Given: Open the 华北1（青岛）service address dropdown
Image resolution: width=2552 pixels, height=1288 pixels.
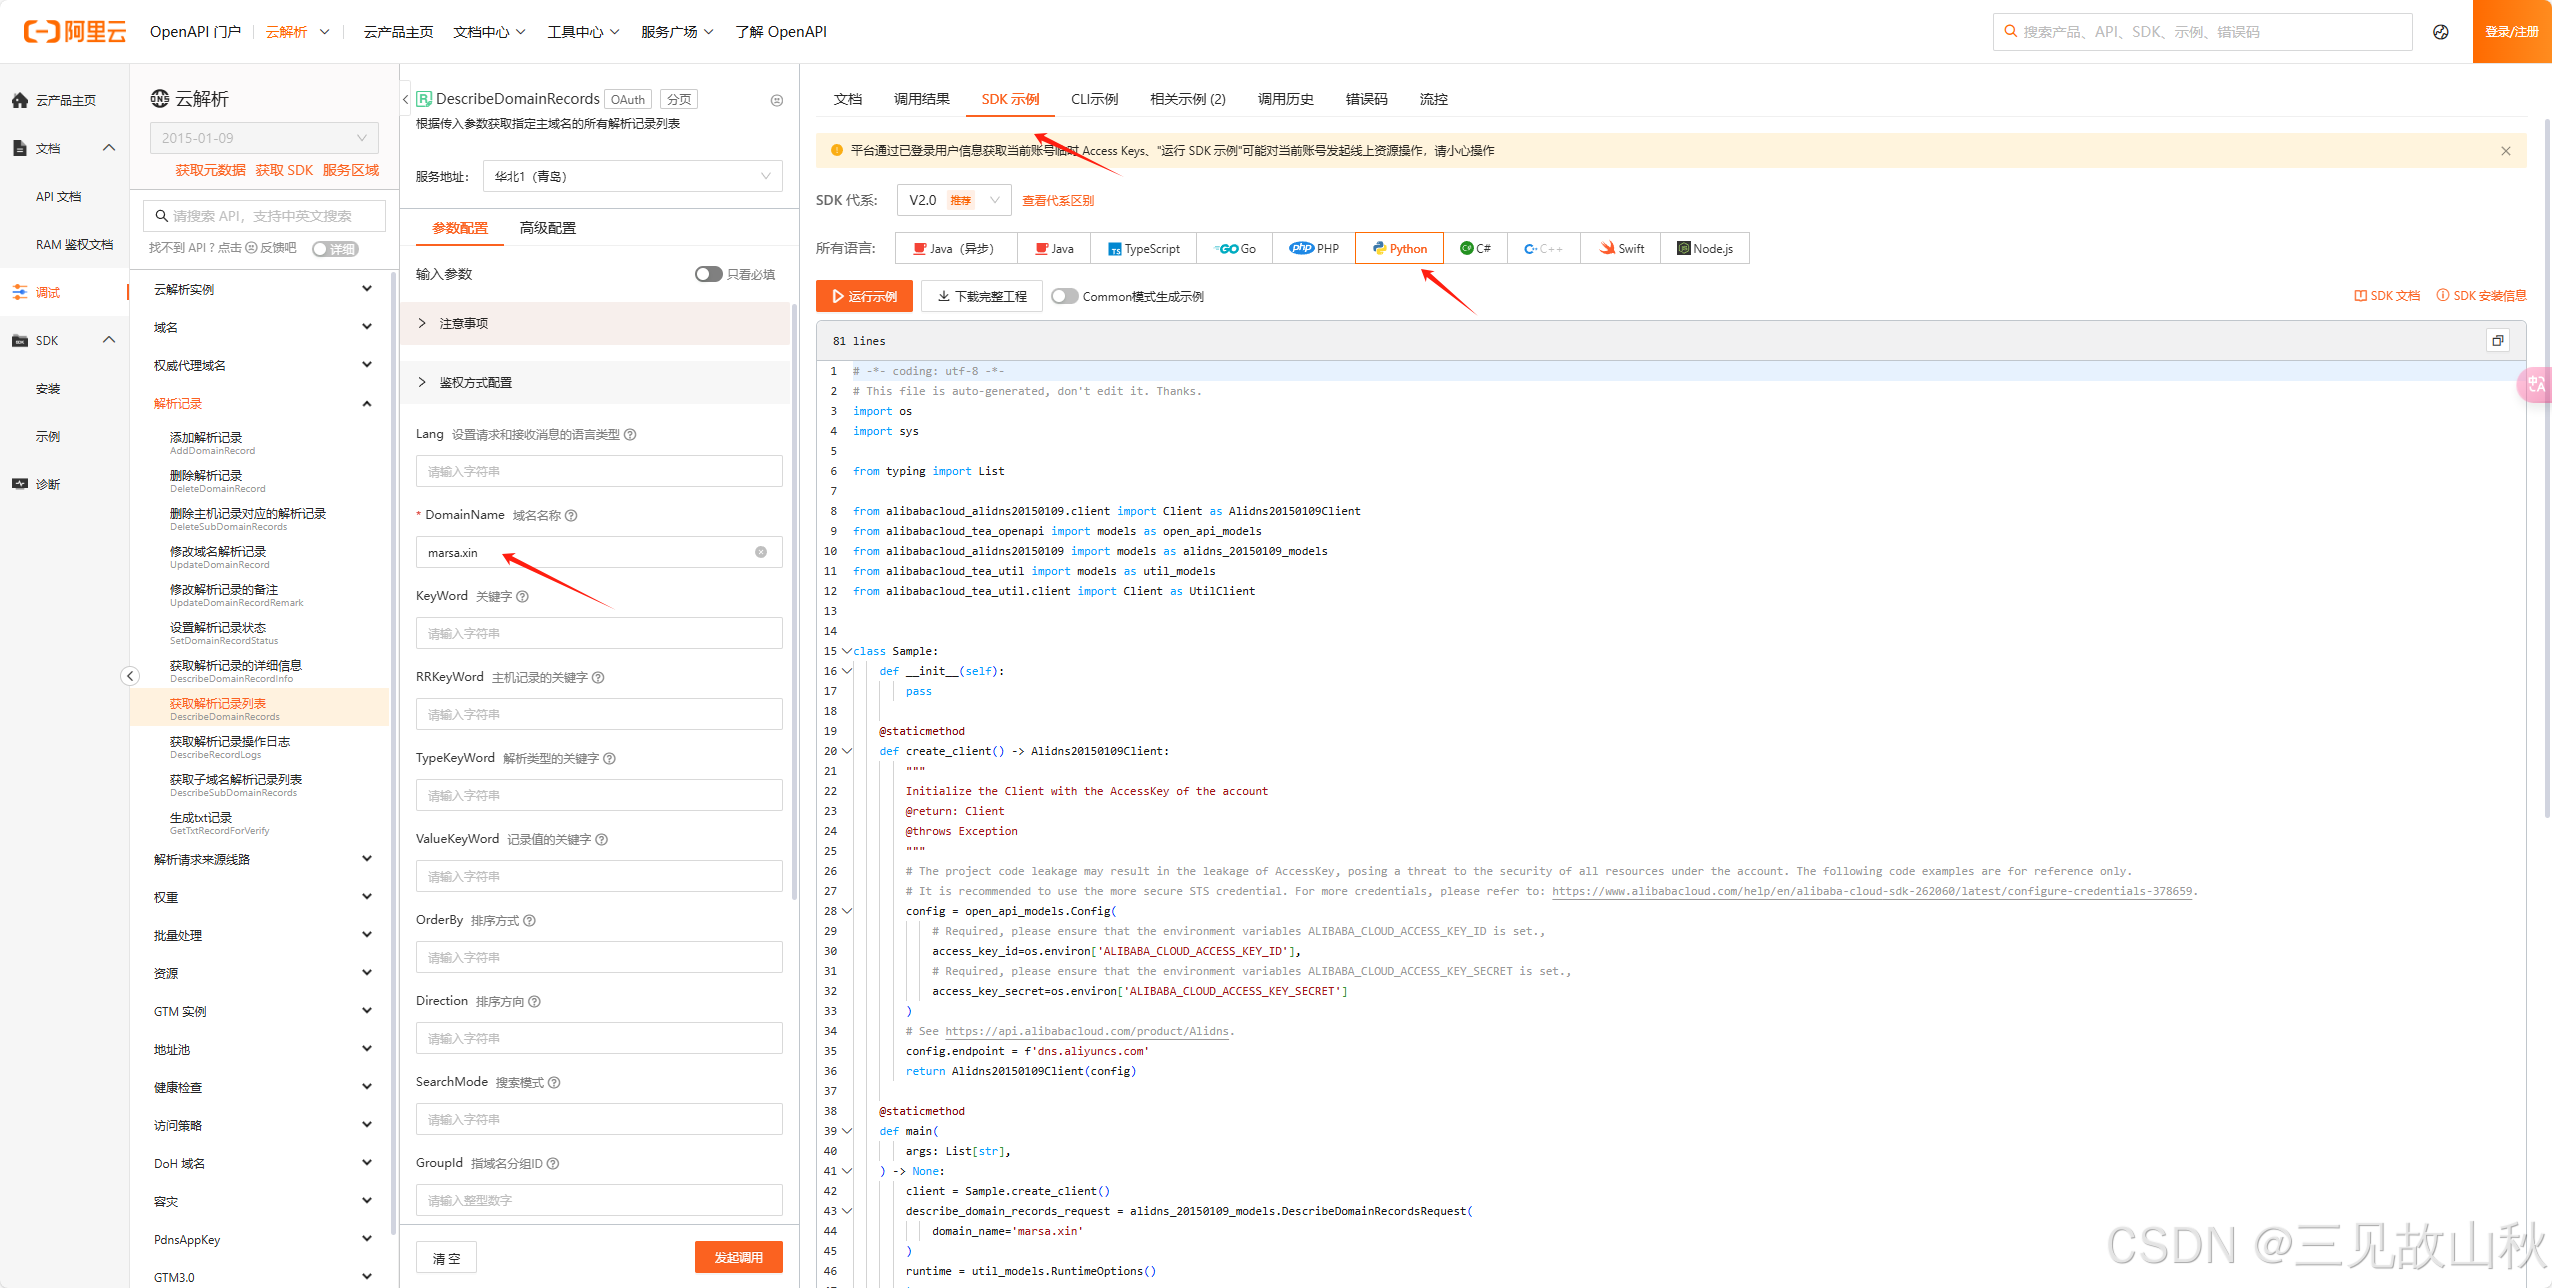Looking at the screenshot, I should coord(632,177).
